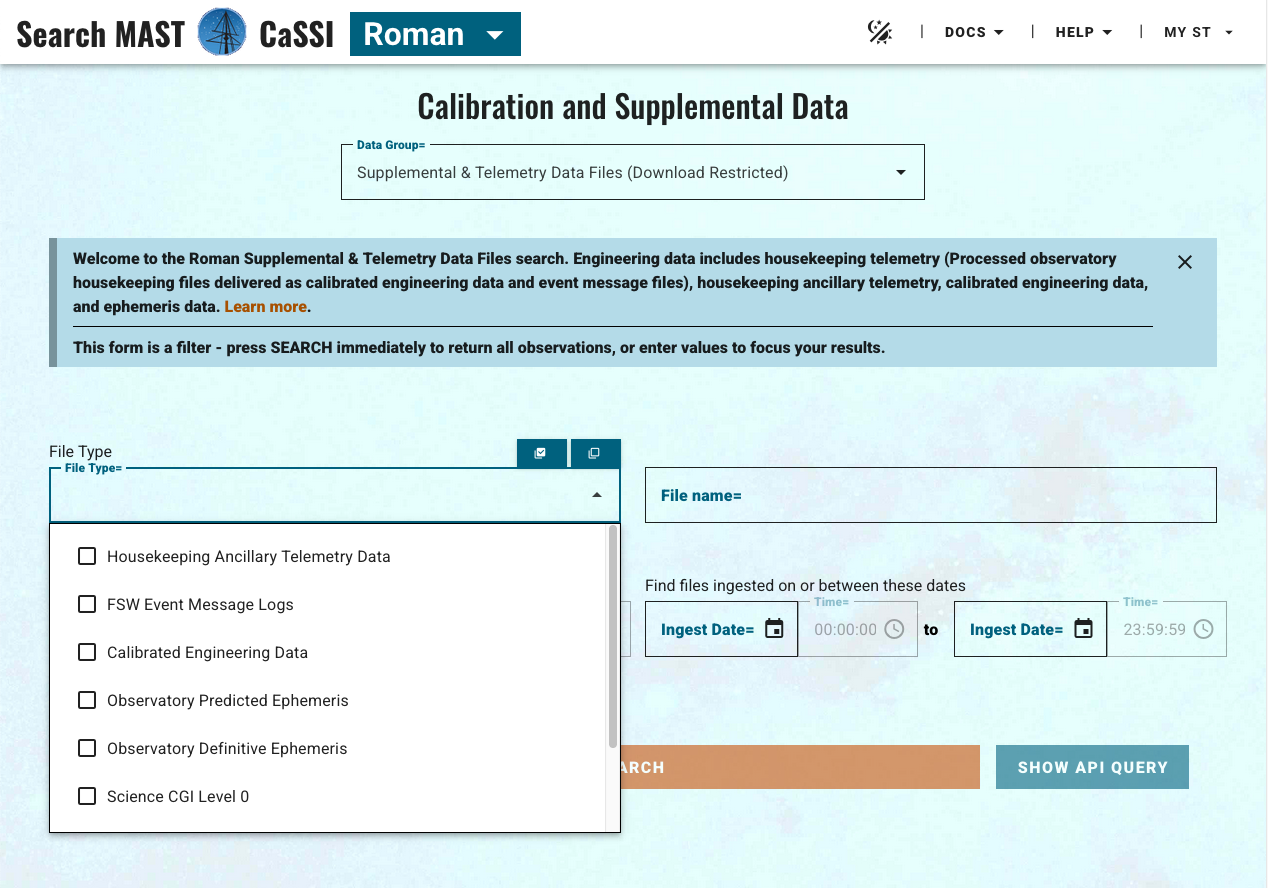Click the clock icon beside 23:59:59
Screen dimensions: 1268x888
1204,629
